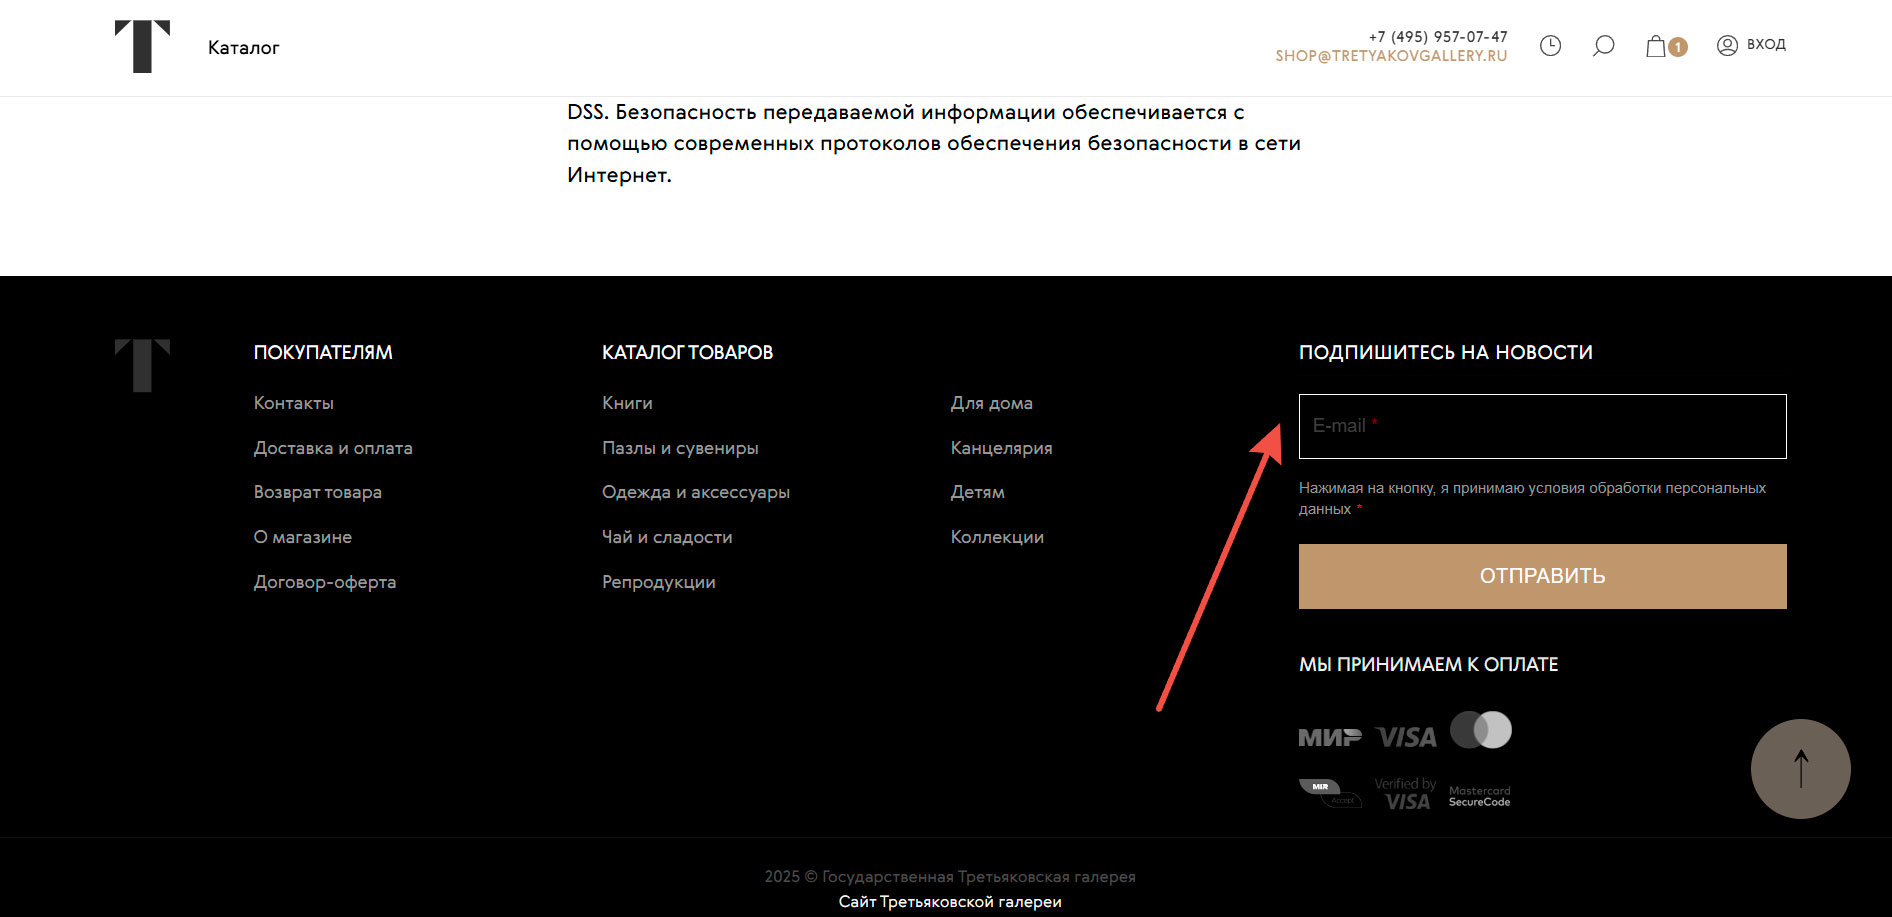Click the Tretyakov T logo in header

coord(142,46)
